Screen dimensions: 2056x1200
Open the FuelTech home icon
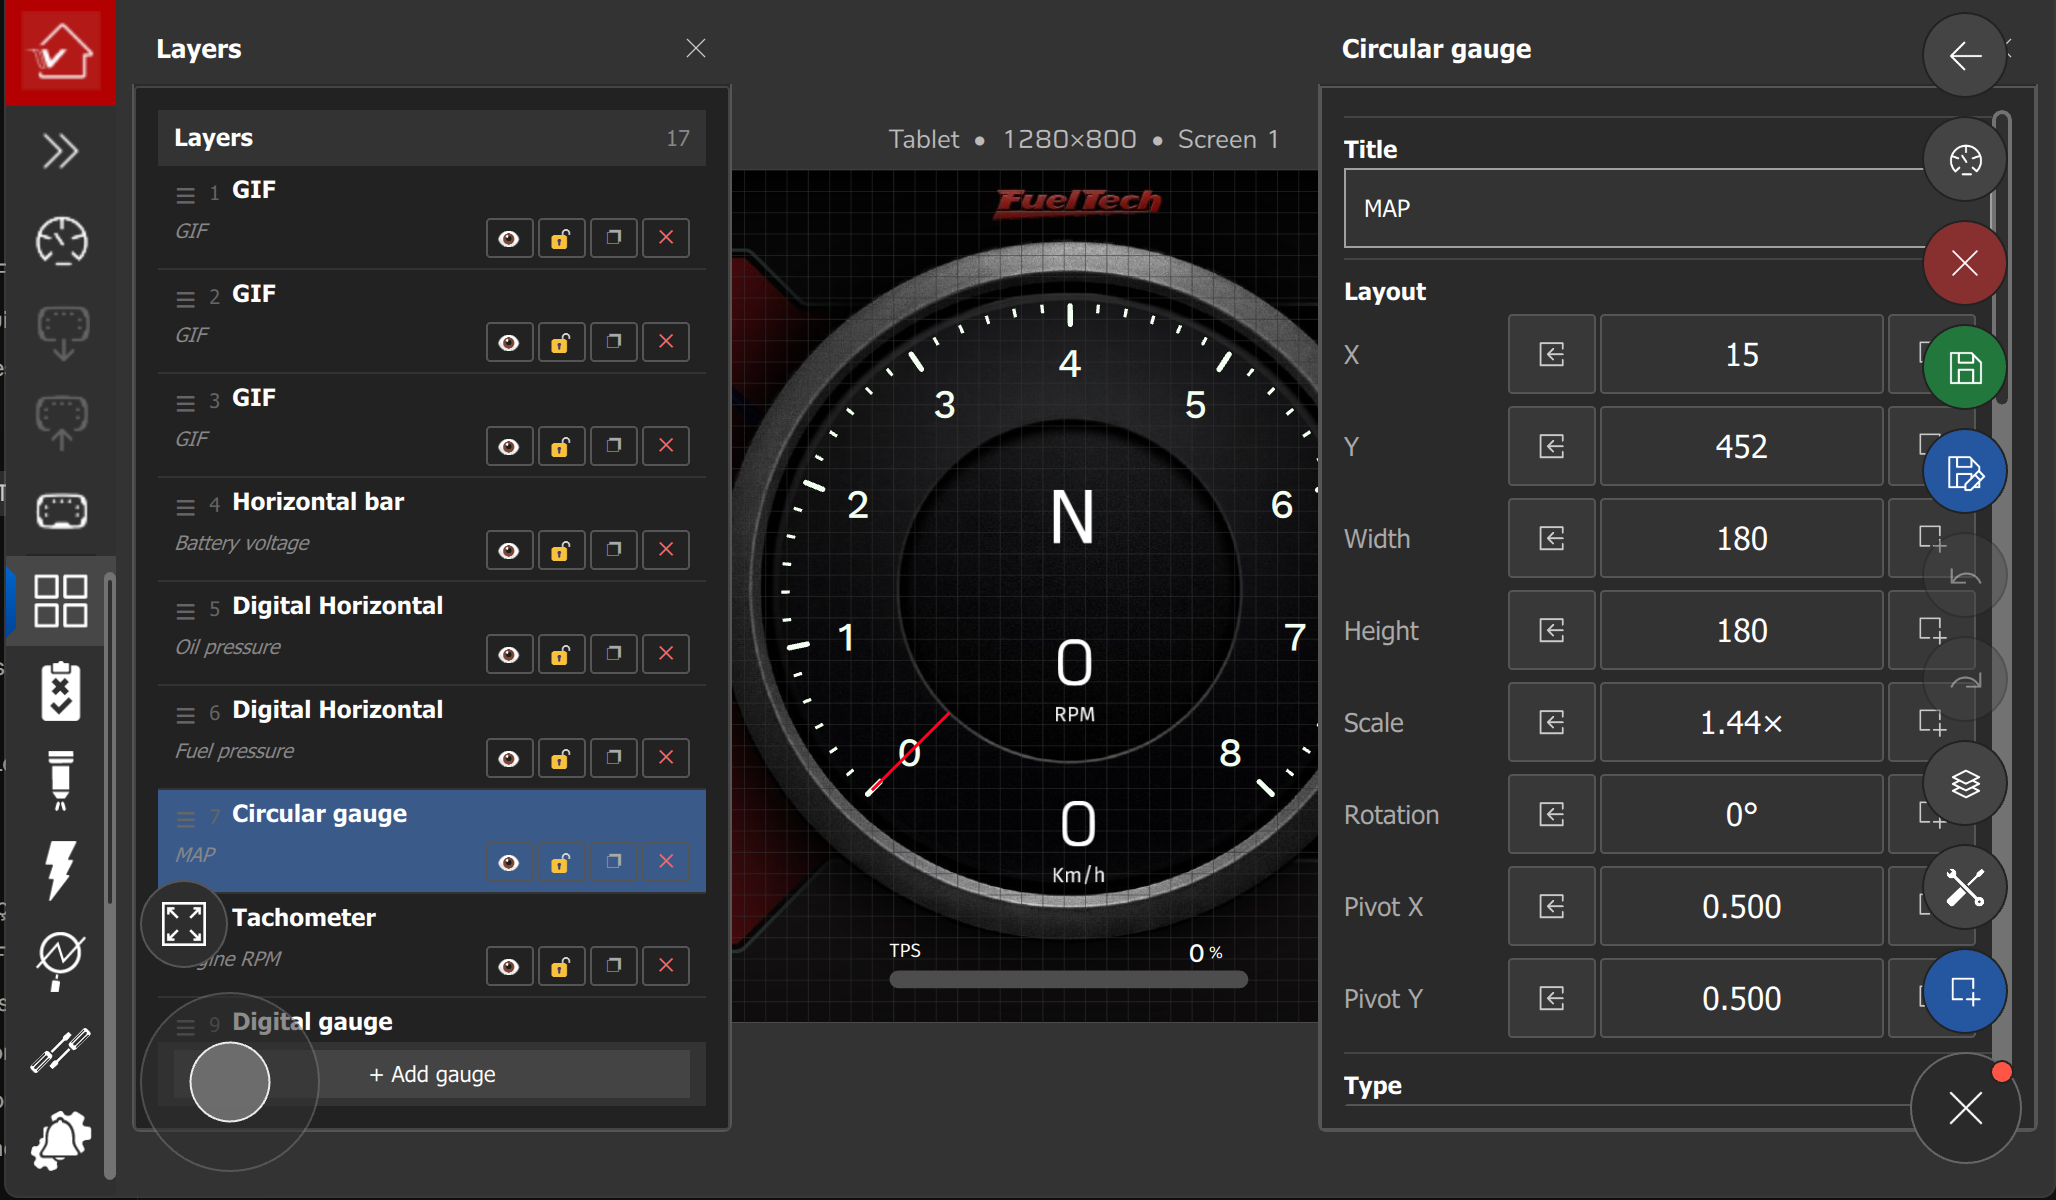(x=60, y=52)
